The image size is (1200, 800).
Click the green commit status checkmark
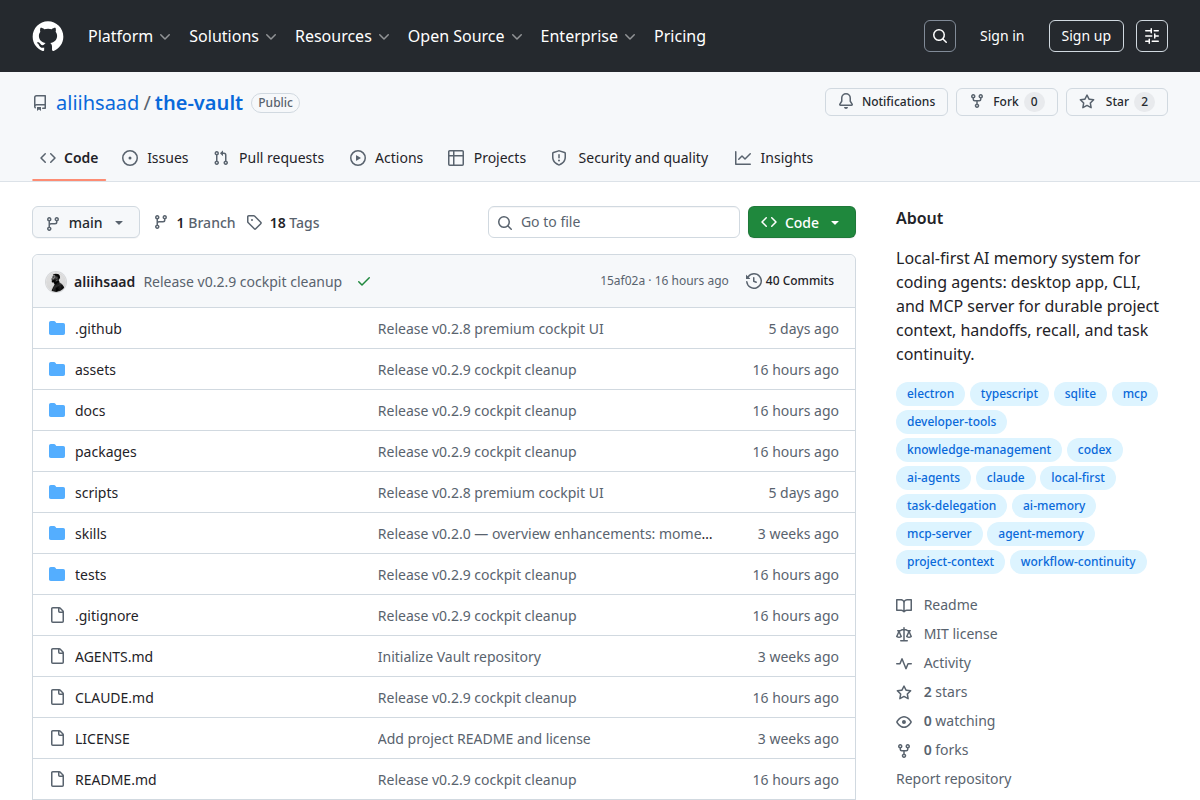[364, 282]
